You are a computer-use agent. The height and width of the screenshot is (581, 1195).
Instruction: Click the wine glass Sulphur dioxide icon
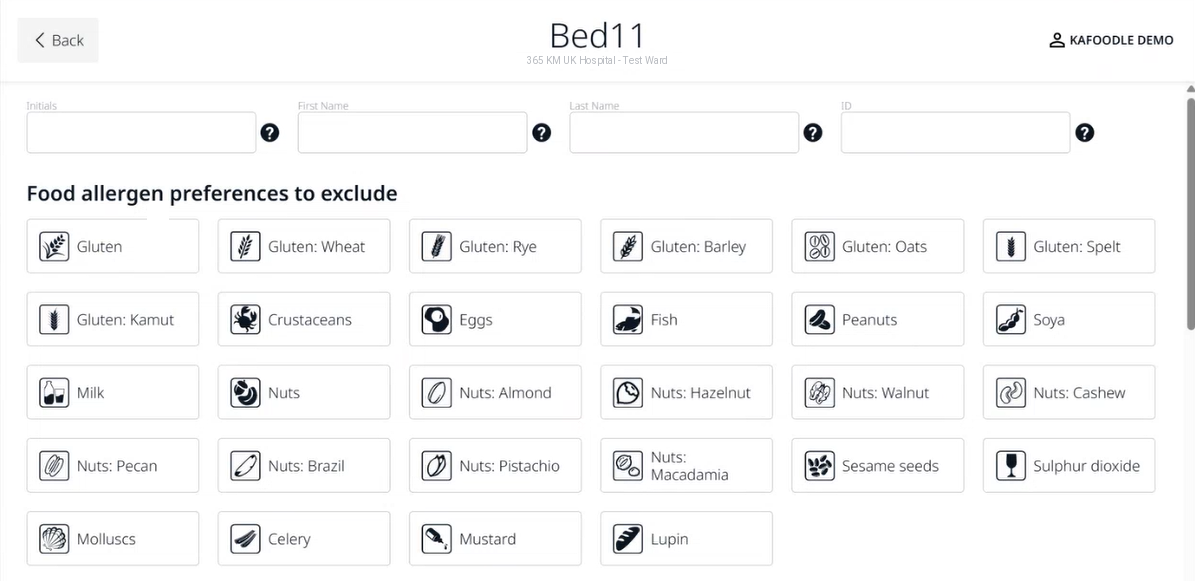pyautogui.click(x=1011, y=466)
